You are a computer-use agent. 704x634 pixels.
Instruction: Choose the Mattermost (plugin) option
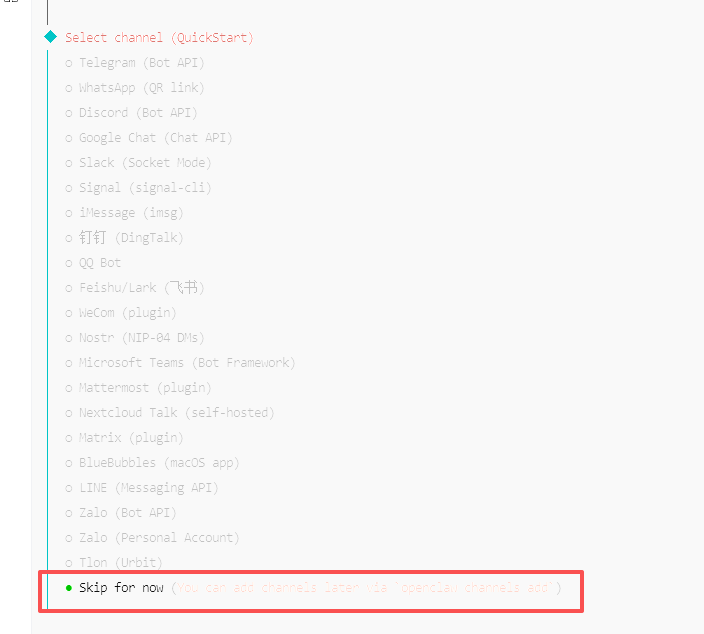pyautogui.click(x=145, y=388)
